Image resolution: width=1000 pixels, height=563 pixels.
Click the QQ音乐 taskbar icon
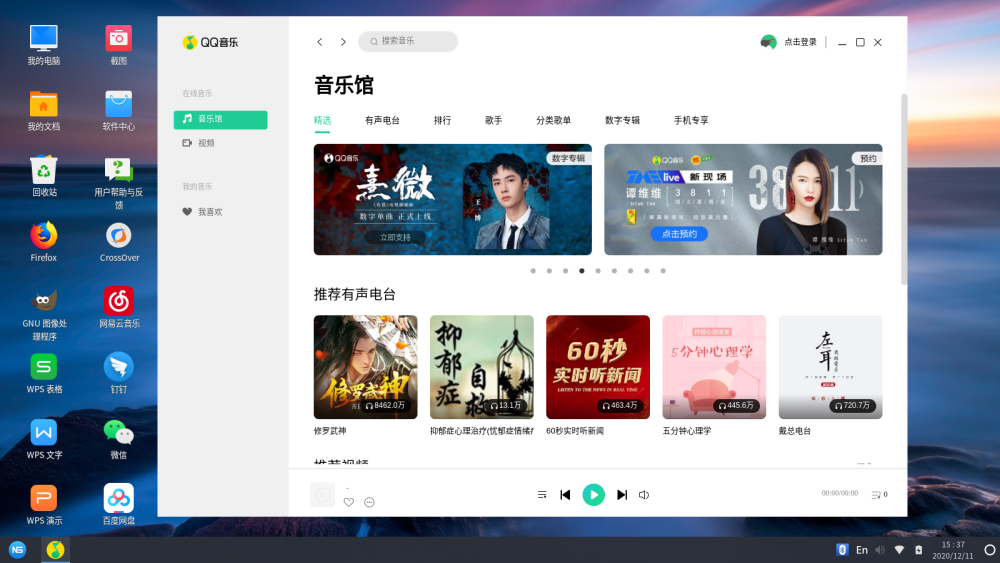point(55,550)
